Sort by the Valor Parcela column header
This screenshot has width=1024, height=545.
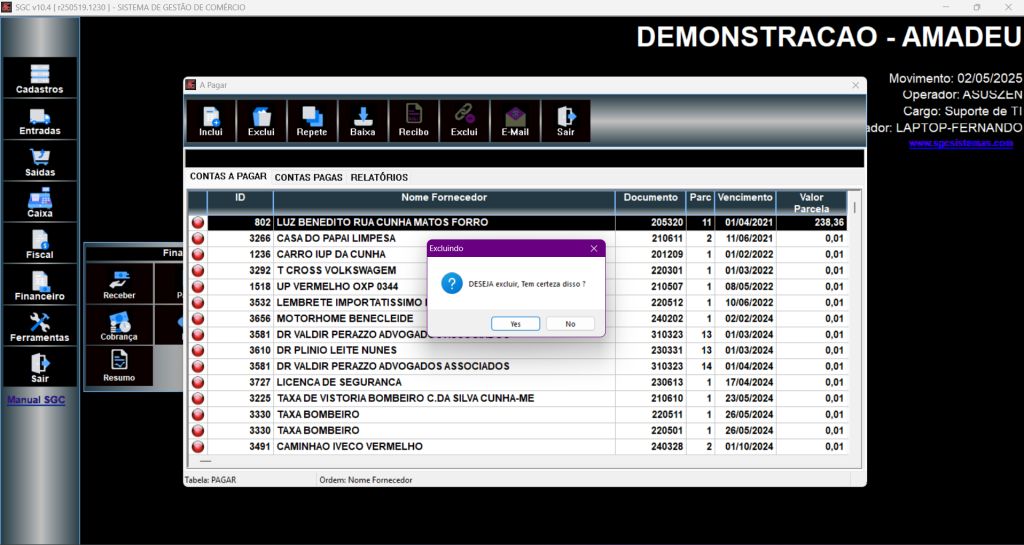point(811,202)
